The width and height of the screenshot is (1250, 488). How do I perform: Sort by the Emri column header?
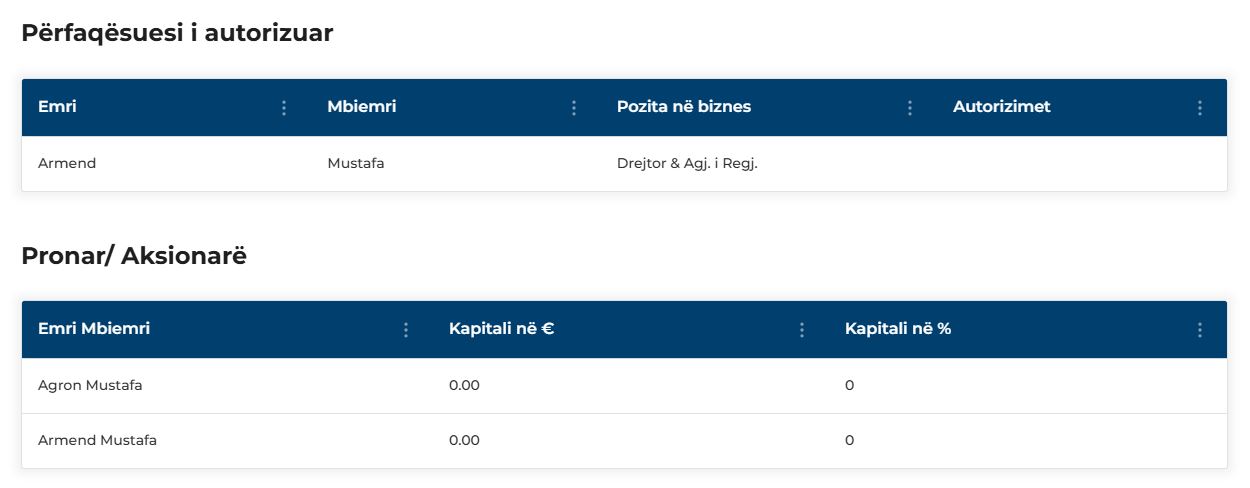point(57,107)
